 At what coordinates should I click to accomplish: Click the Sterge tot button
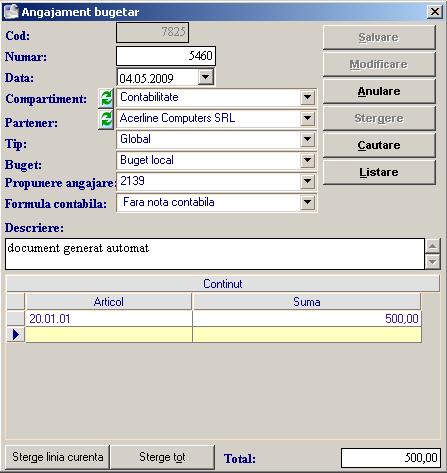162,457
